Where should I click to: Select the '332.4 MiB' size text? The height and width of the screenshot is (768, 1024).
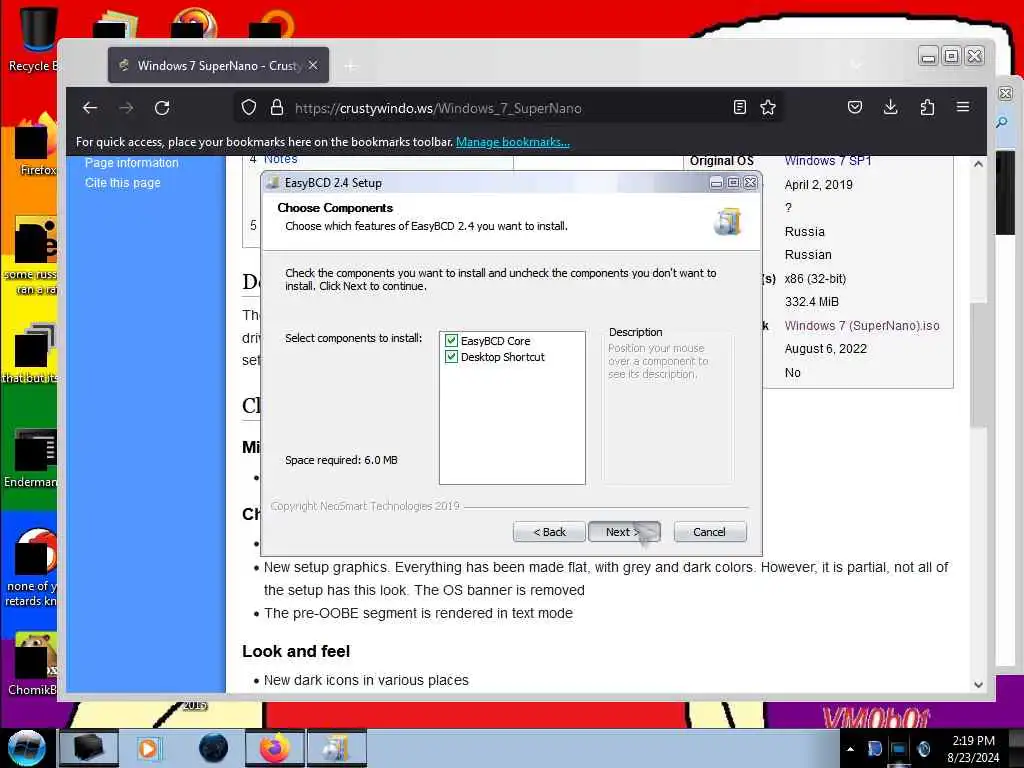click(x=812, y=302)
